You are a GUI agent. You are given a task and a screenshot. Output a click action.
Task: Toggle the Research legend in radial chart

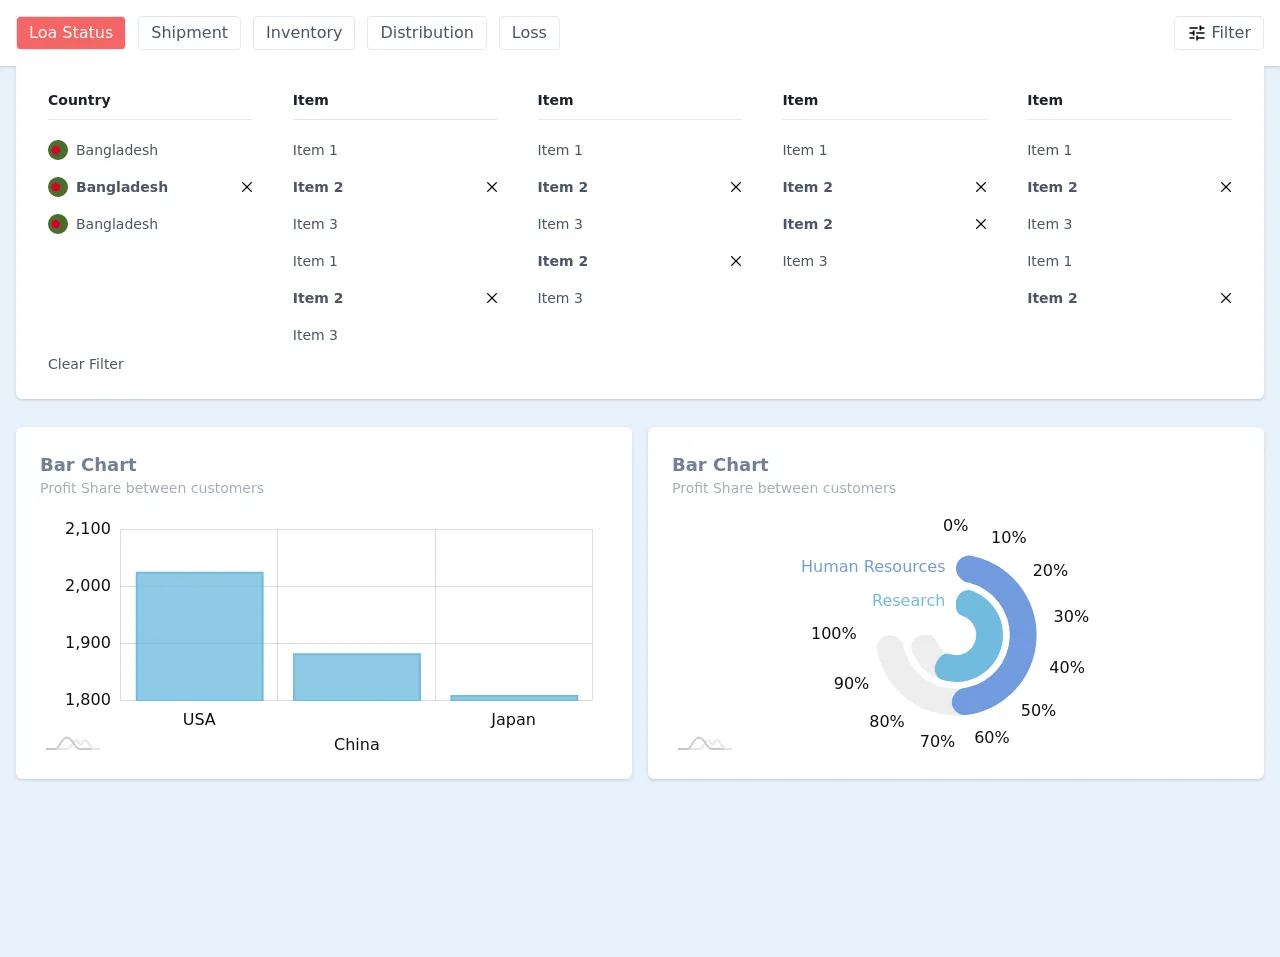point(908,600)
